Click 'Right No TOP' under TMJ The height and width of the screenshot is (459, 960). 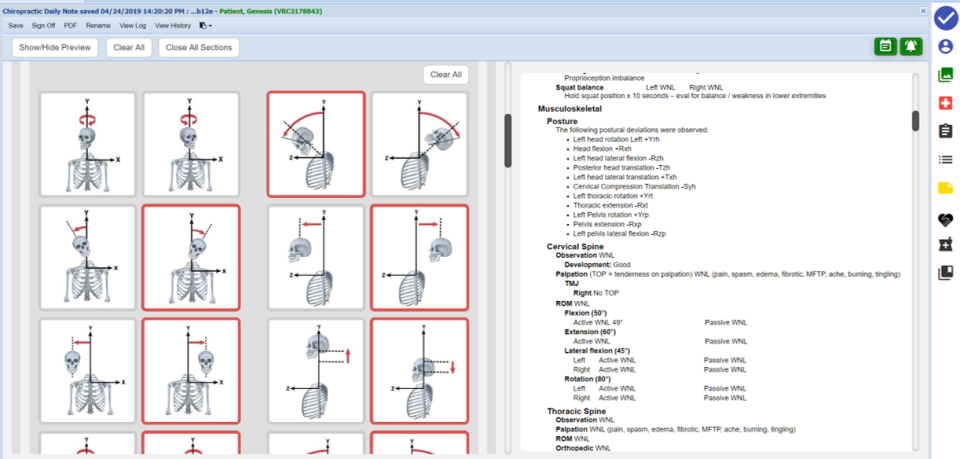(596, 293)
